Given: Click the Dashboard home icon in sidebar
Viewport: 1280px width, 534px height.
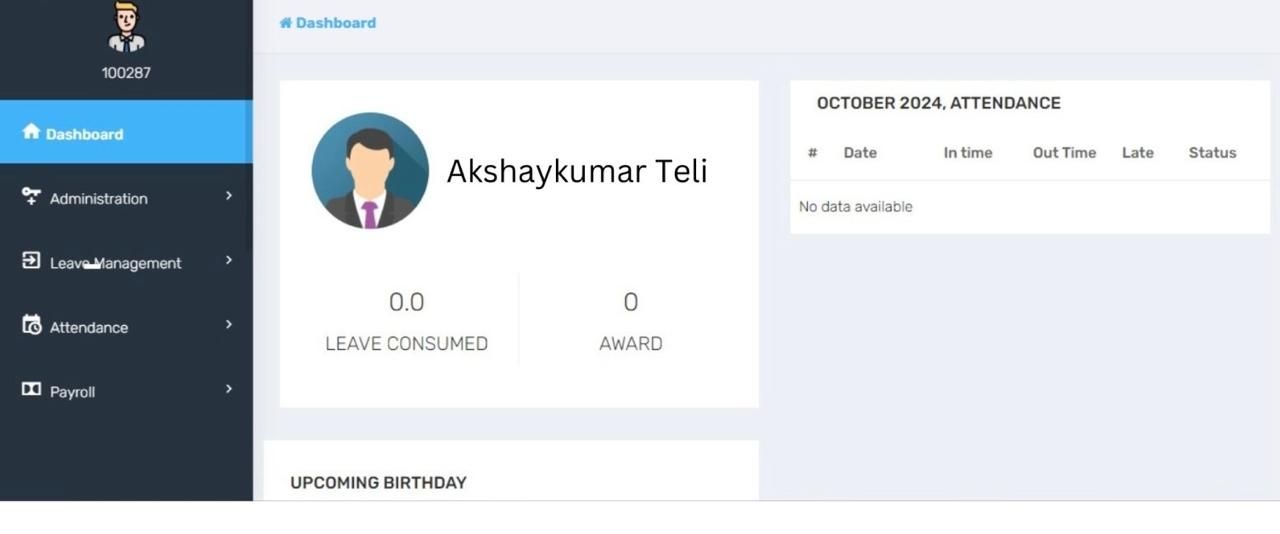Looking at the screenshot, I should tap(31, 132).
